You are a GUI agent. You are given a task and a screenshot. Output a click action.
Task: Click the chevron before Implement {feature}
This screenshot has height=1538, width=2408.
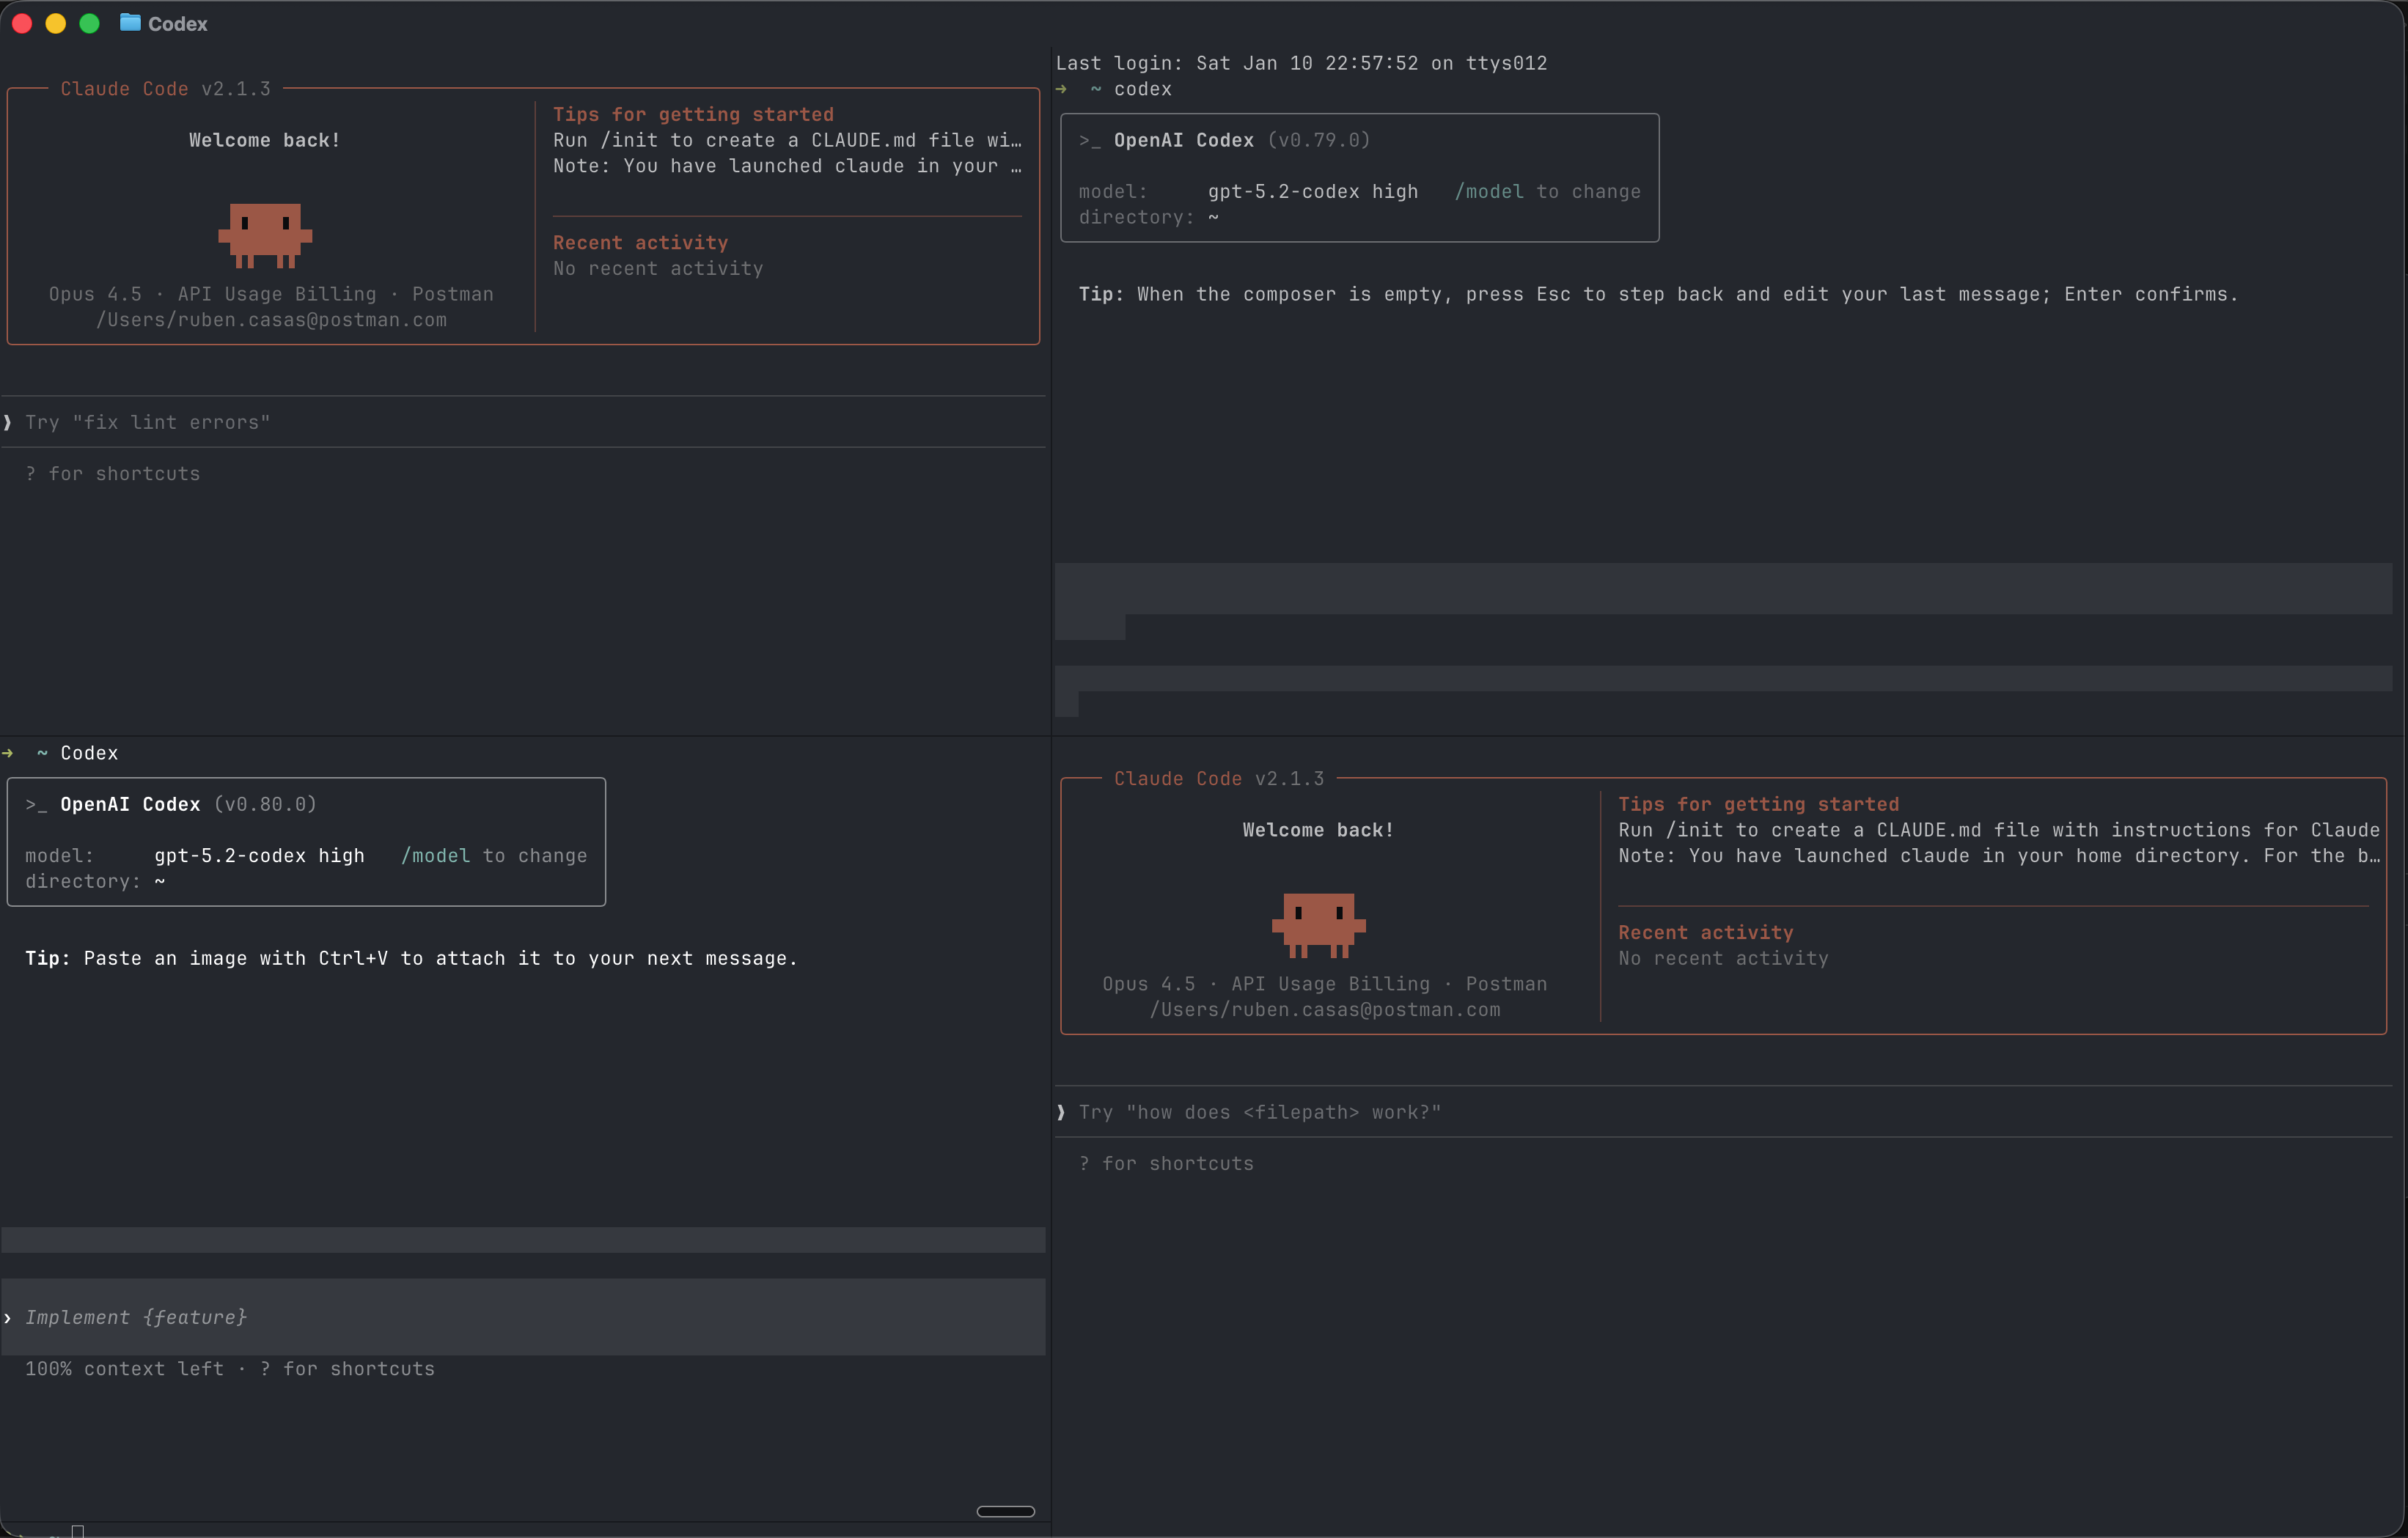coord(8,1317)
